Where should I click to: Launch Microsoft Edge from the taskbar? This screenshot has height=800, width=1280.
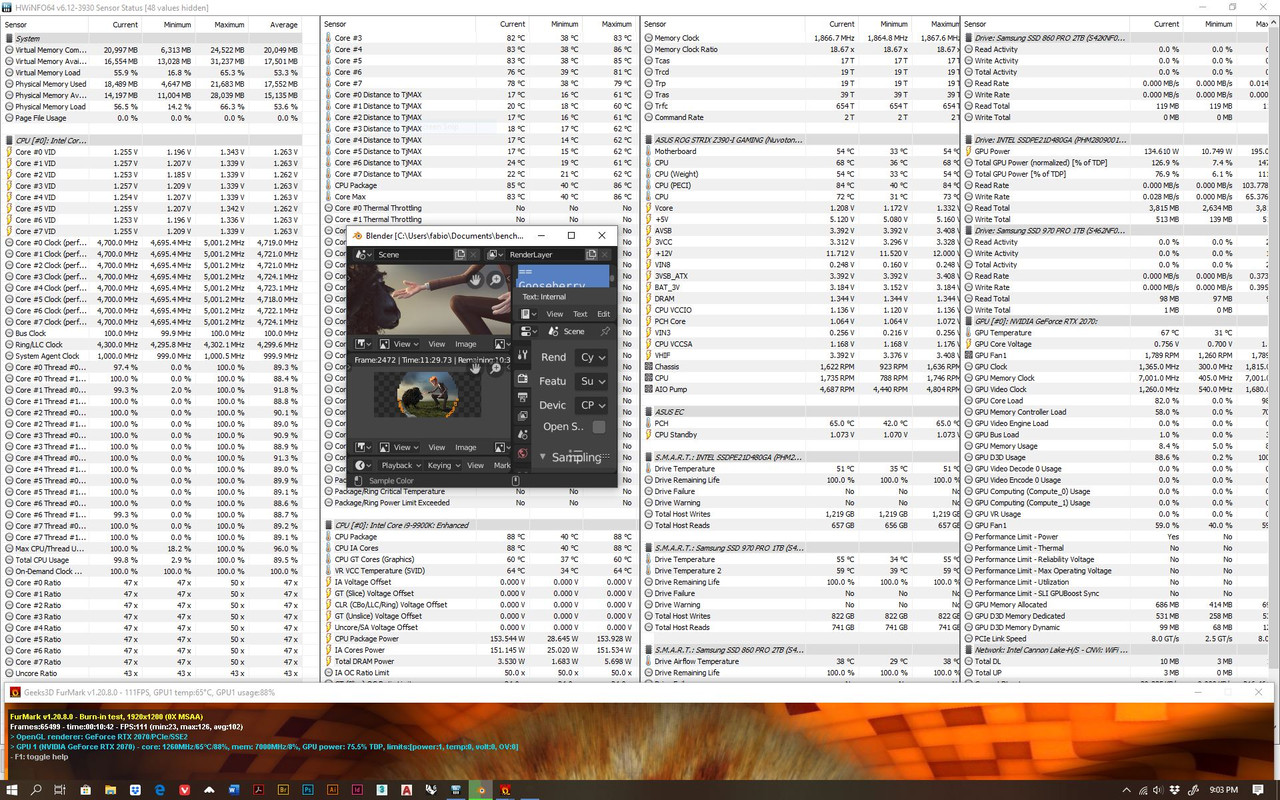point(160,789)
